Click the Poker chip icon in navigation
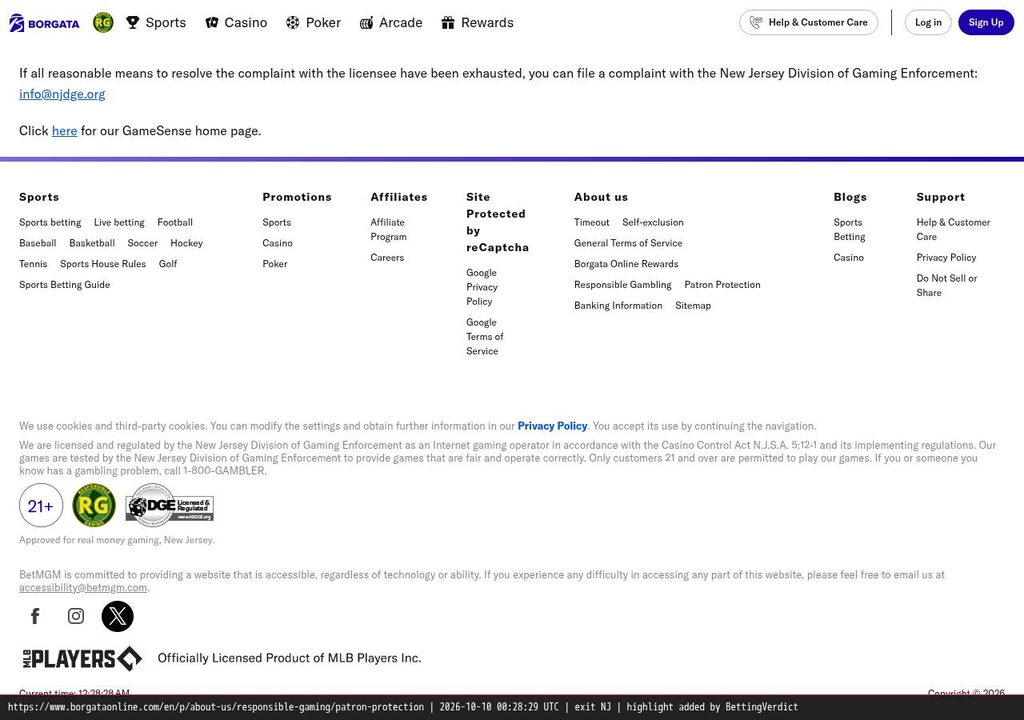The image size is (1024, 720). [x=293, y=23]
